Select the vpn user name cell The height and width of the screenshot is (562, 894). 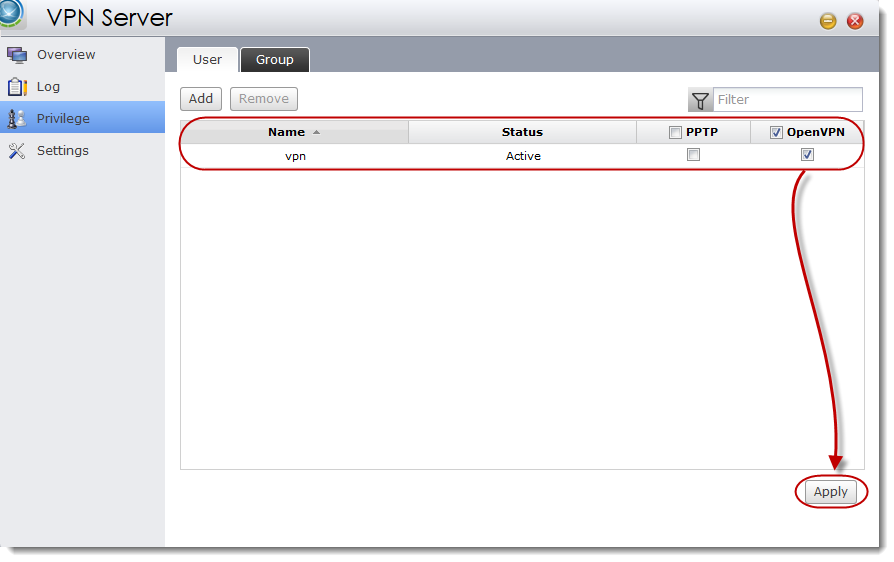point(295,156)
